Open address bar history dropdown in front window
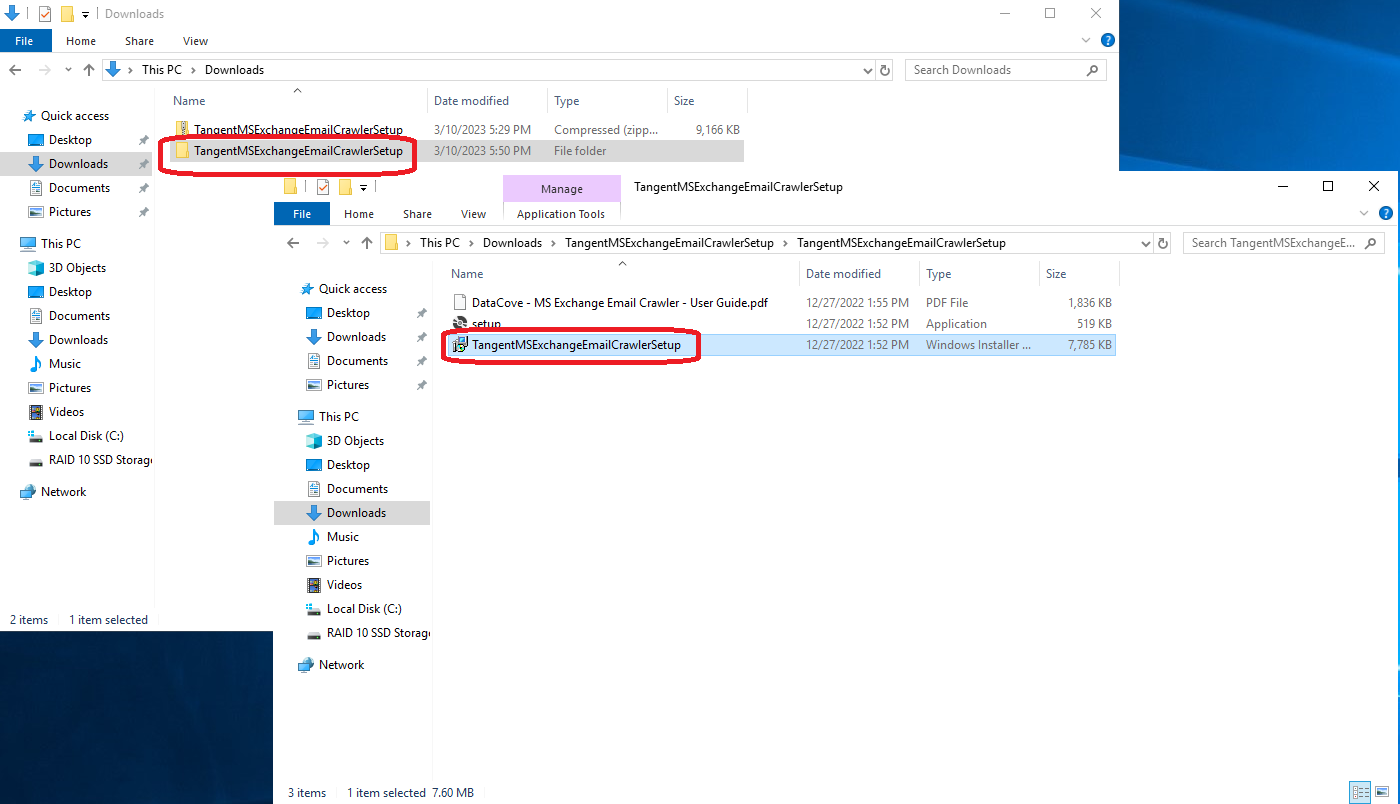 coord(1145,243)
